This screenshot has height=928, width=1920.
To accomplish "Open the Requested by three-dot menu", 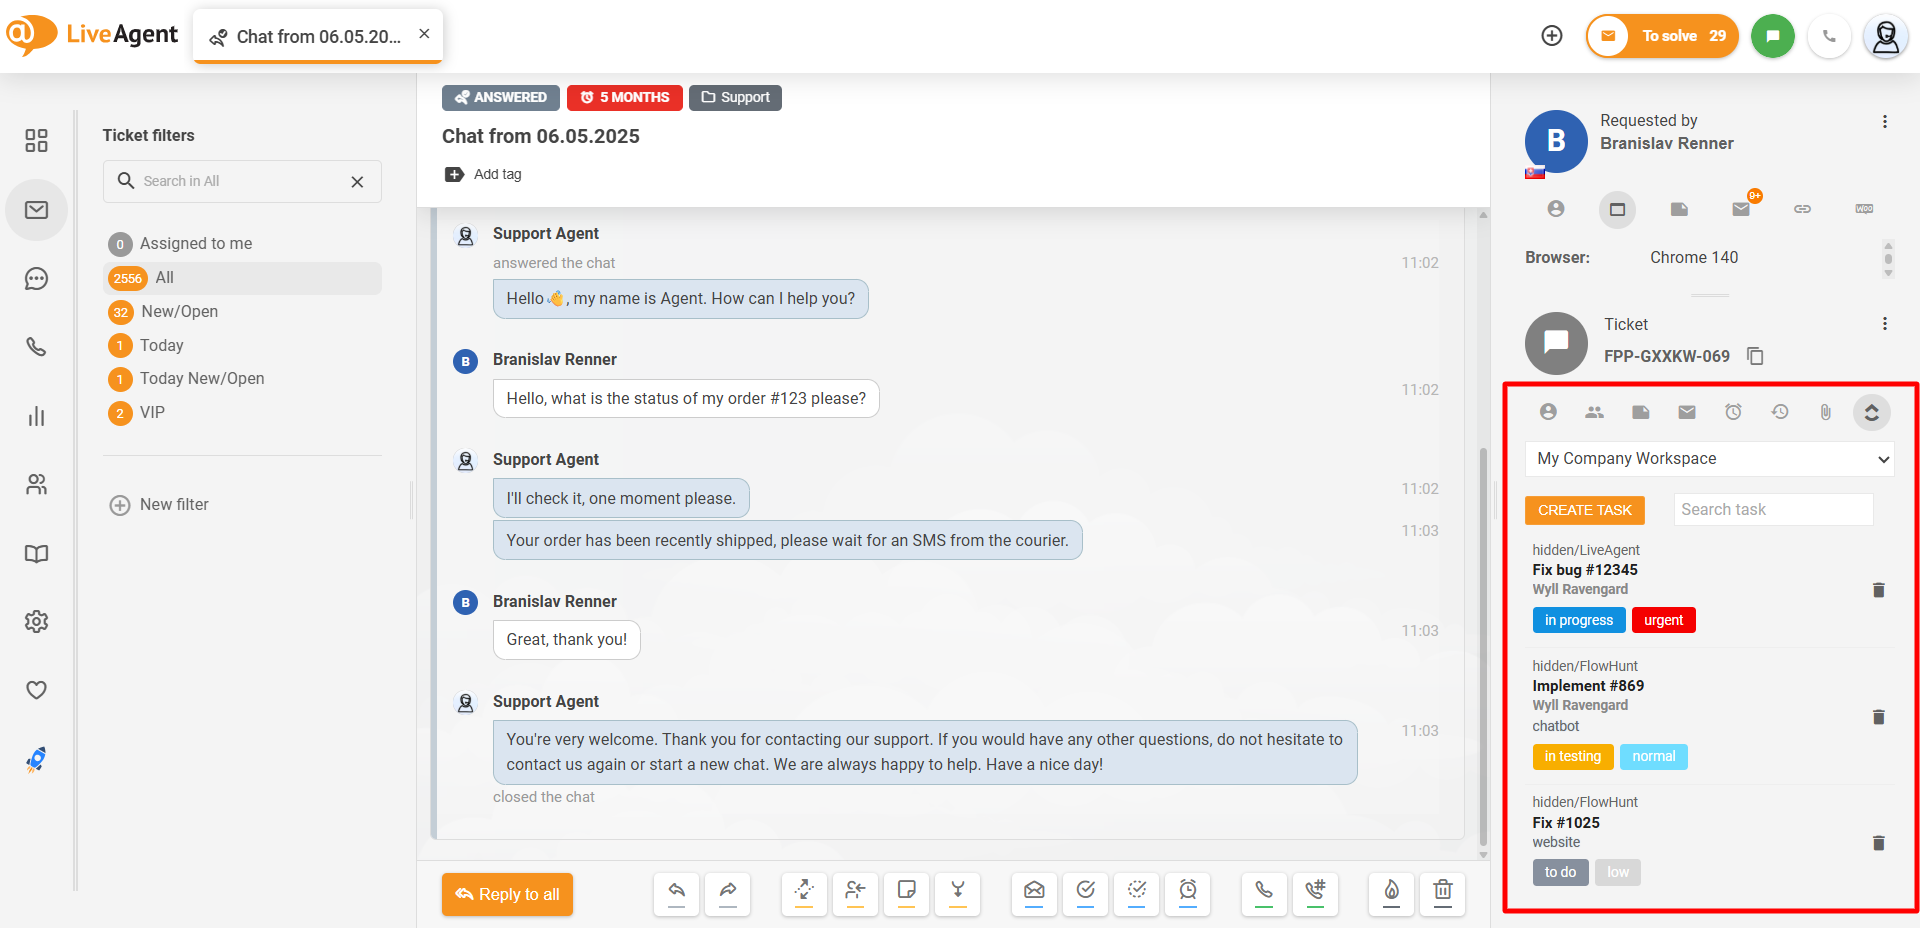I will tap(1884, 122).
